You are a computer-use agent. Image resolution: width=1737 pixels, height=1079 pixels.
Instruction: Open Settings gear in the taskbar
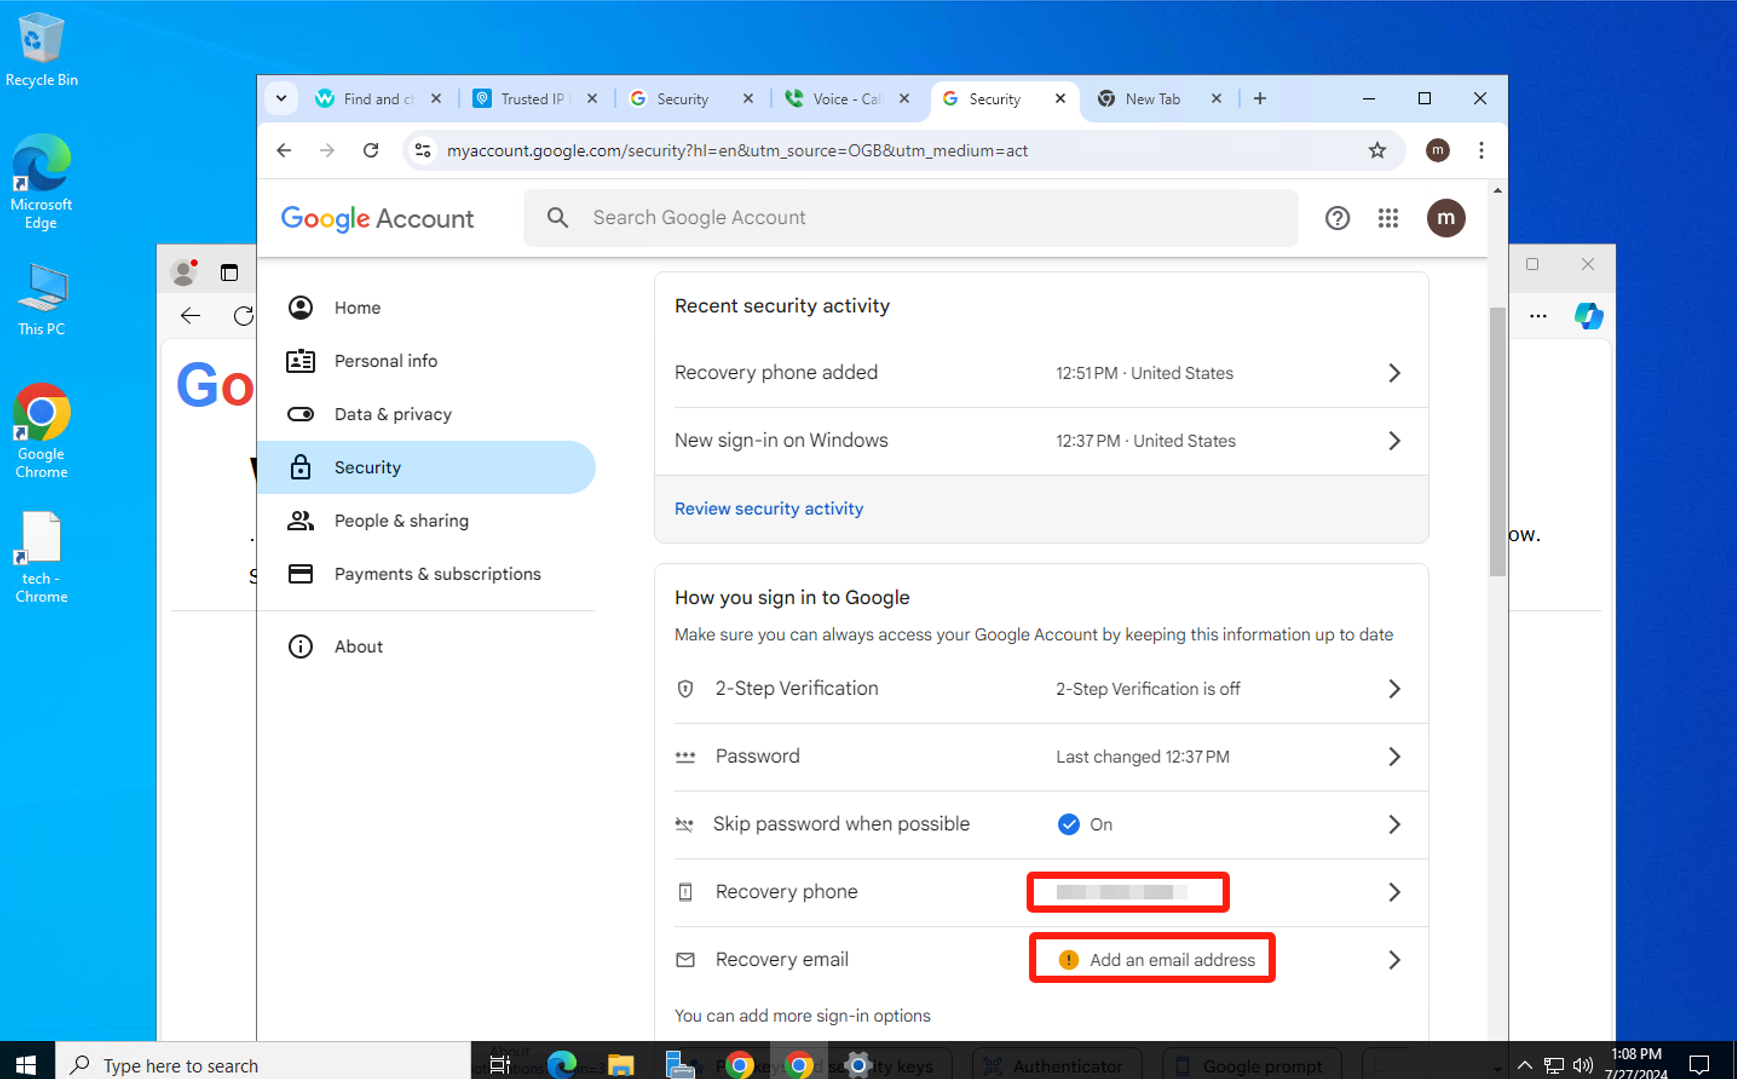[858, 1064]
